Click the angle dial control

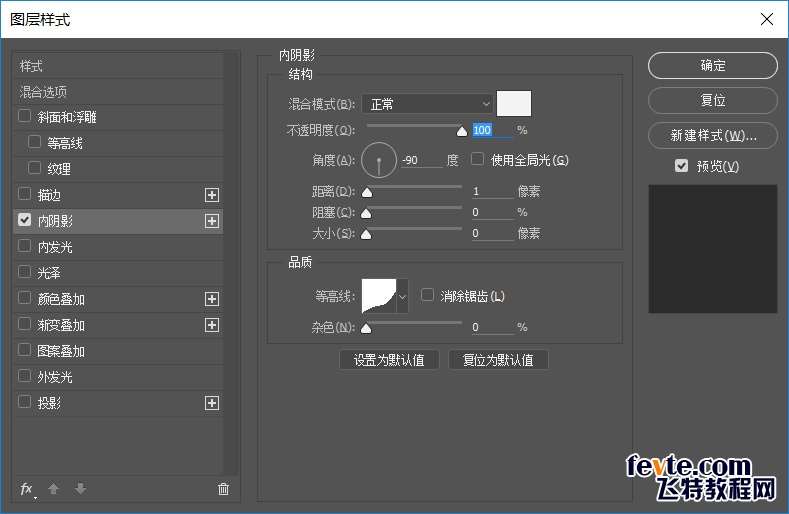379,160
